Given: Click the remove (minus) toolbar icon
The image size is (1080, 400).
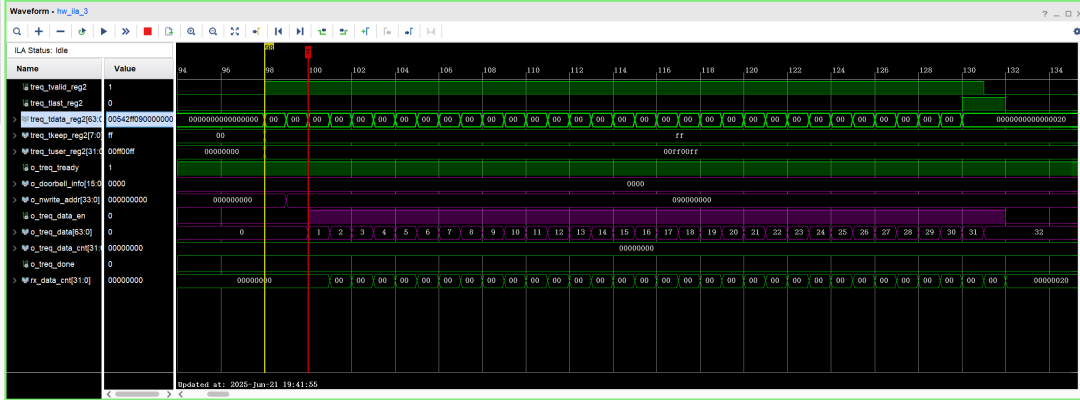Looking at the screenshot, I should click(61, 31).
